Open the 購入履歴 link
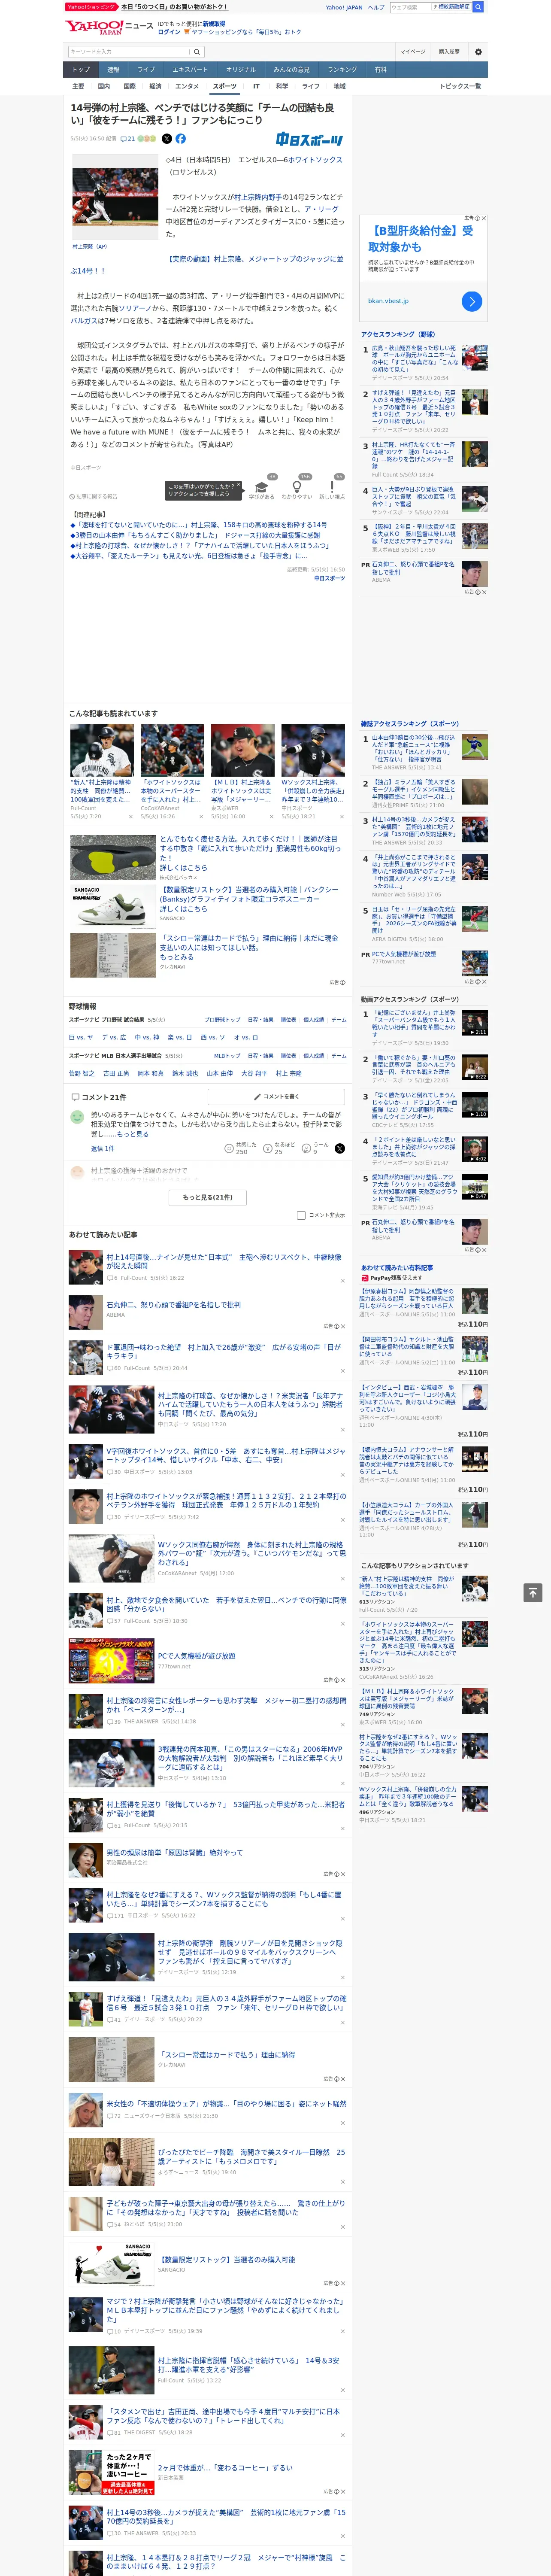The height and width of the screenshot is (2576, 551). point(449,52)
